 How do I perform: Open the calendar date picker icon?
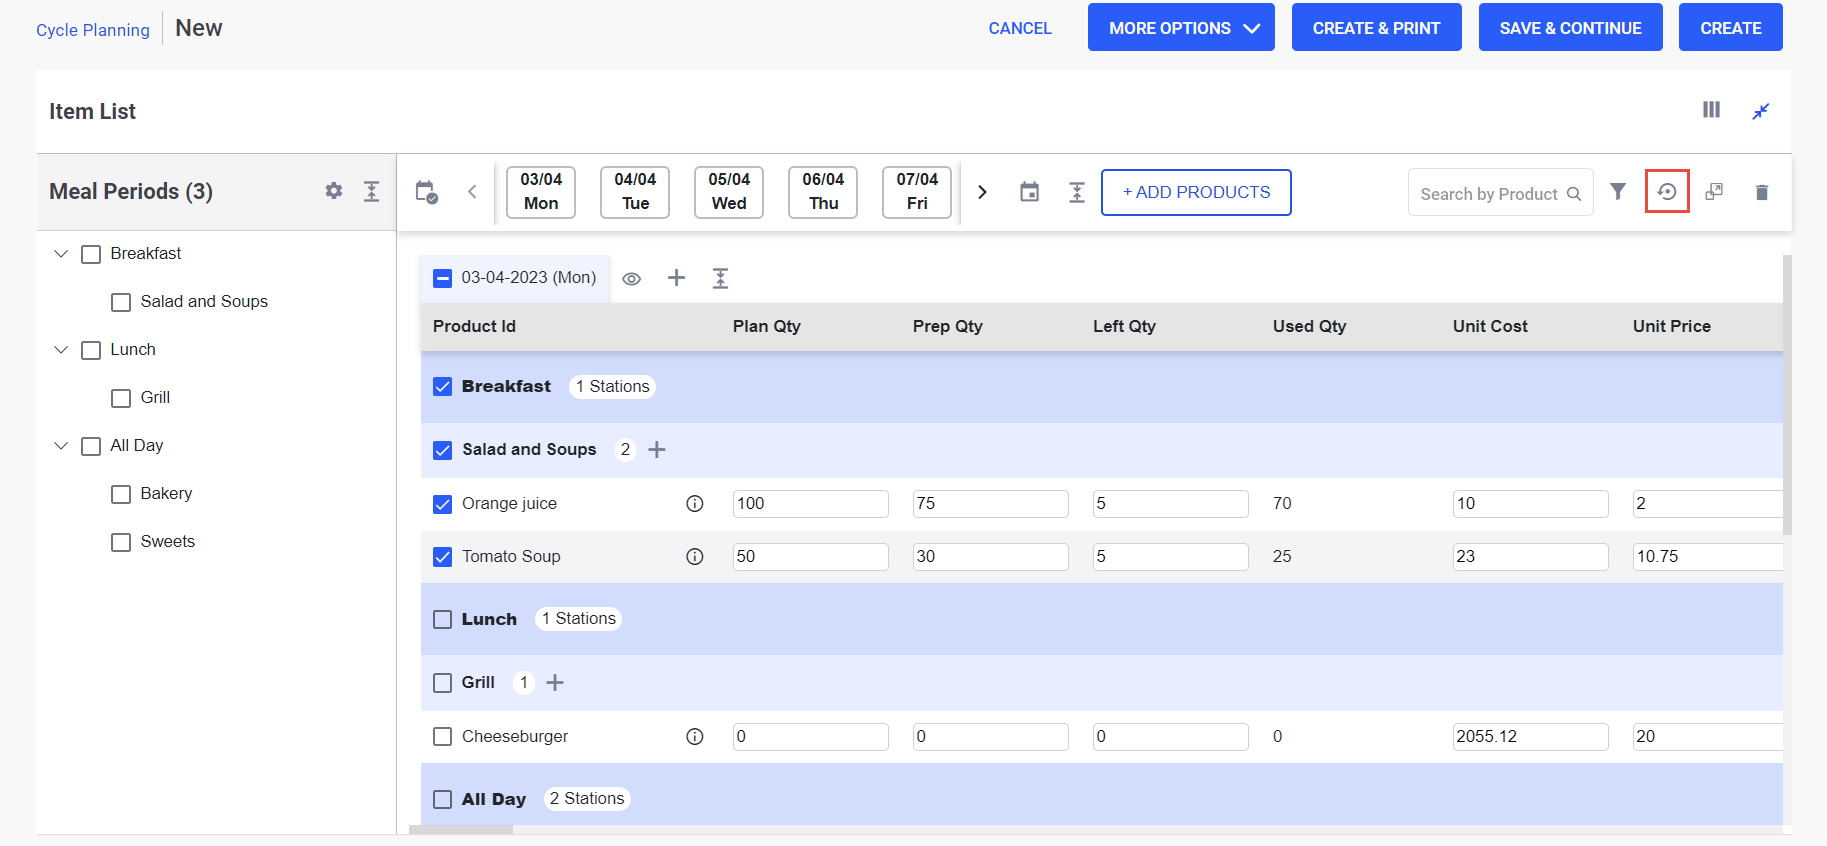pyautogui.click(x=1029, y=192)
